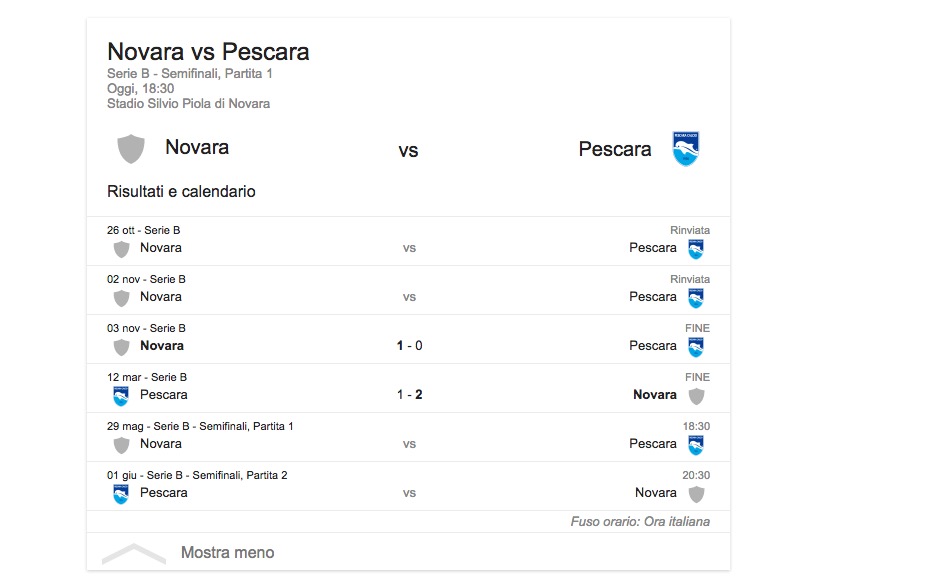Open the 1 - 2 result from 12 mar
The width and height of the screenshot is (932, 581).
tap(409, 395)
